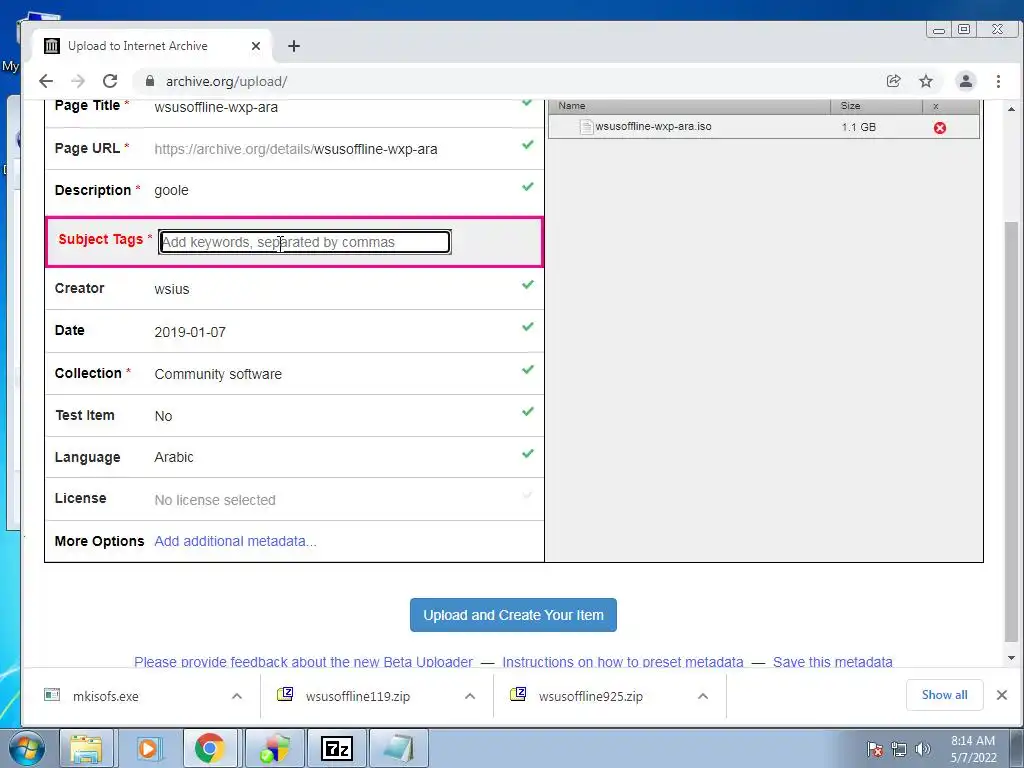Click the Subject Tags keyword field

(304, 242)
